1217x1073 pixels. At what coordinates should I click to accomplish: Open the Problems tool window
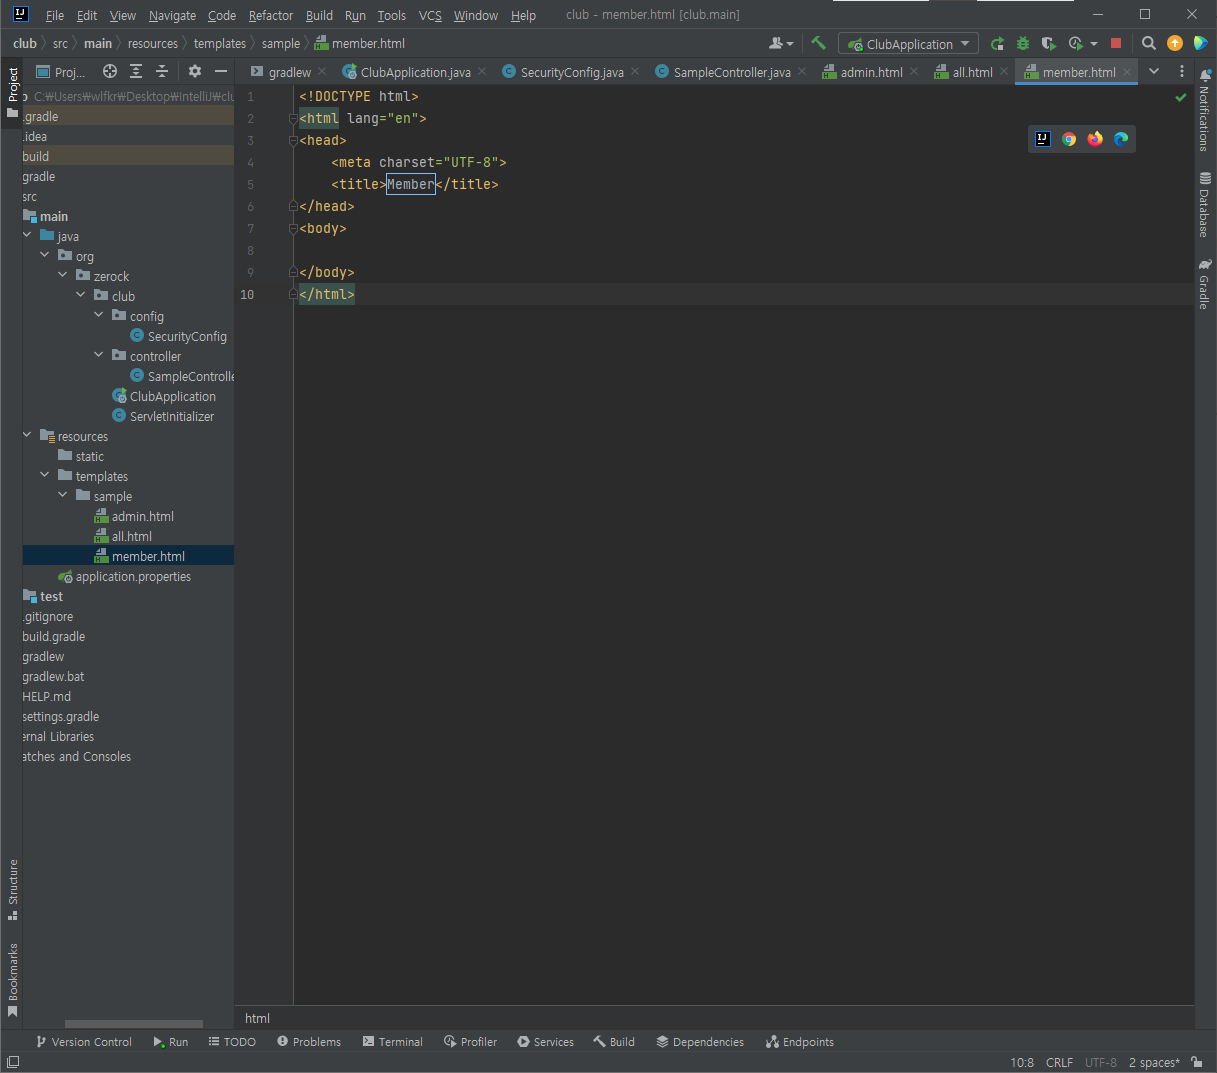pos(309,1042)
